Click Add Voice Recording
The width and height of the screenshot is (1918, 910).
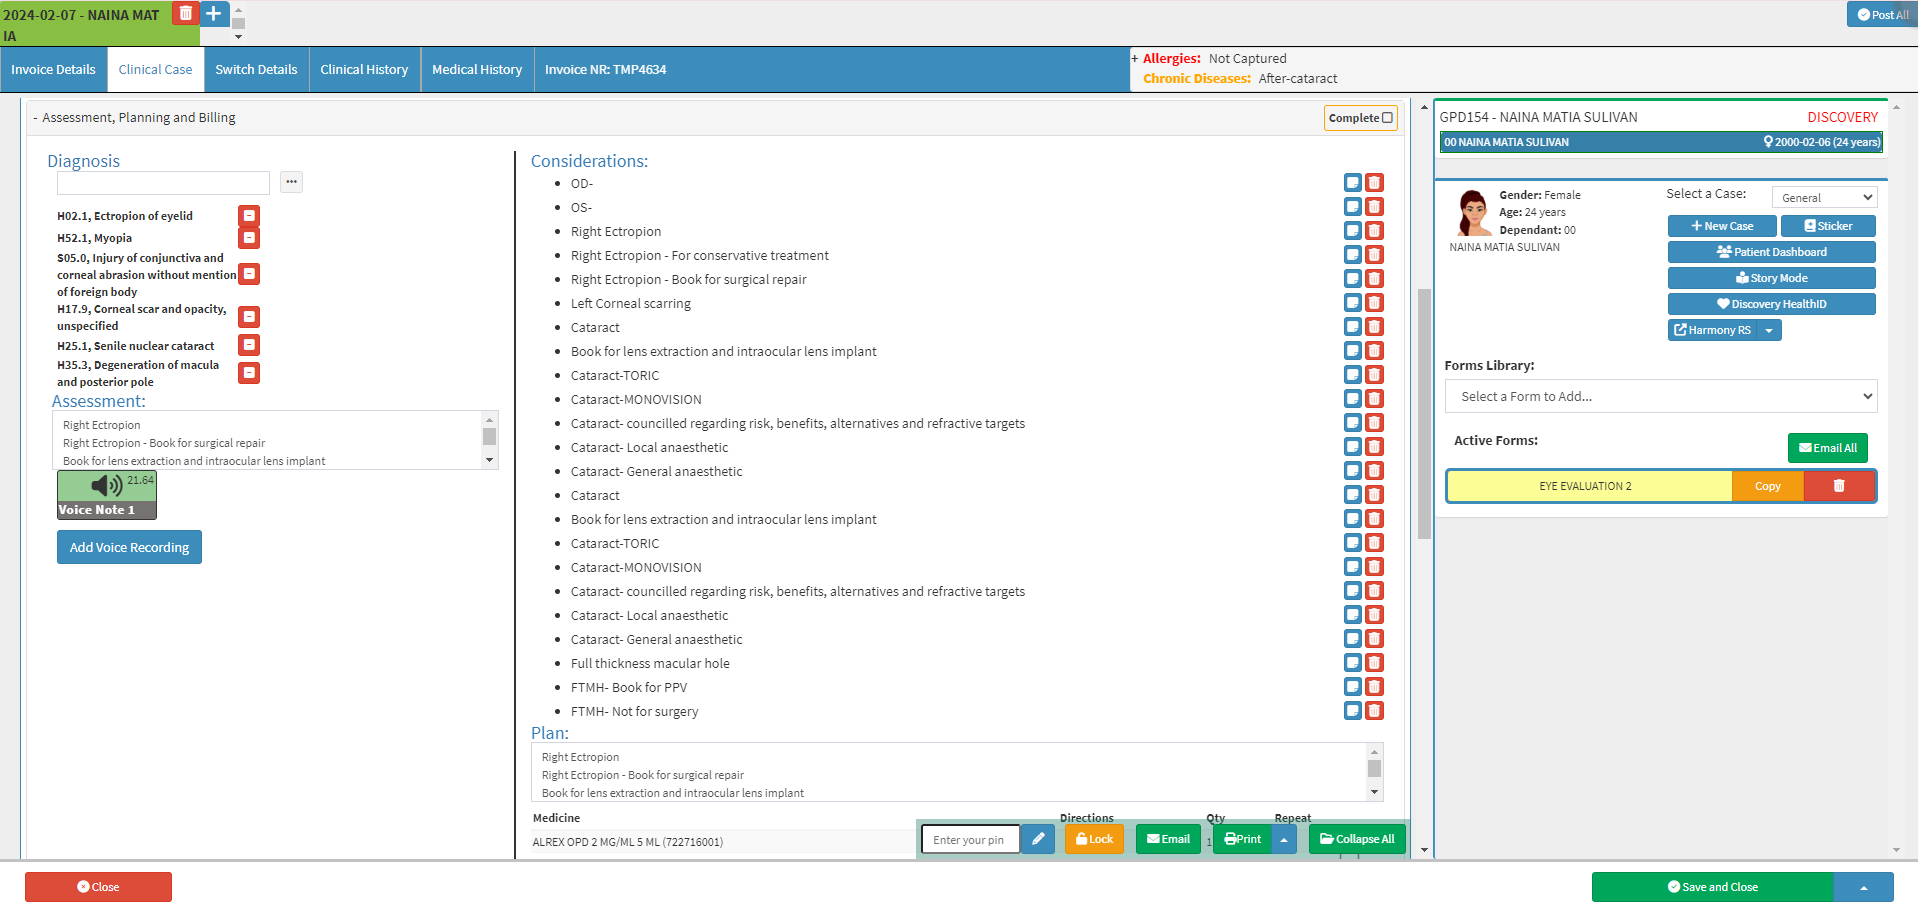click(129, 547)
